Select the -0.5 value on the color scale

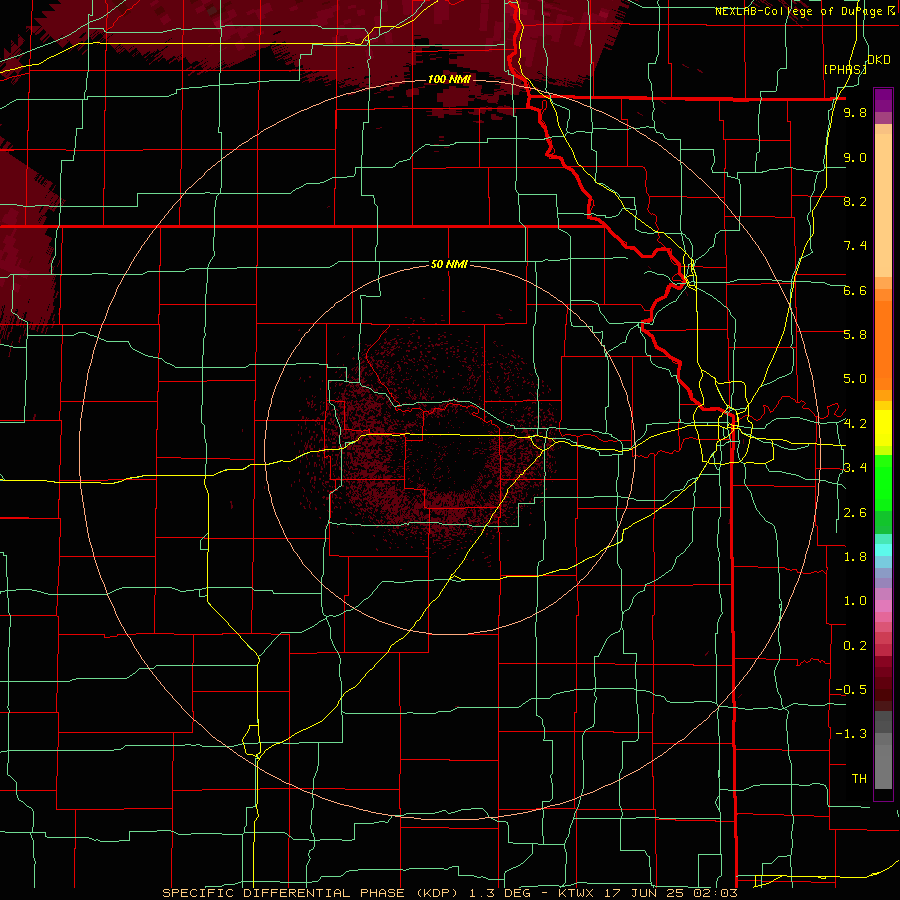[851, 690]
